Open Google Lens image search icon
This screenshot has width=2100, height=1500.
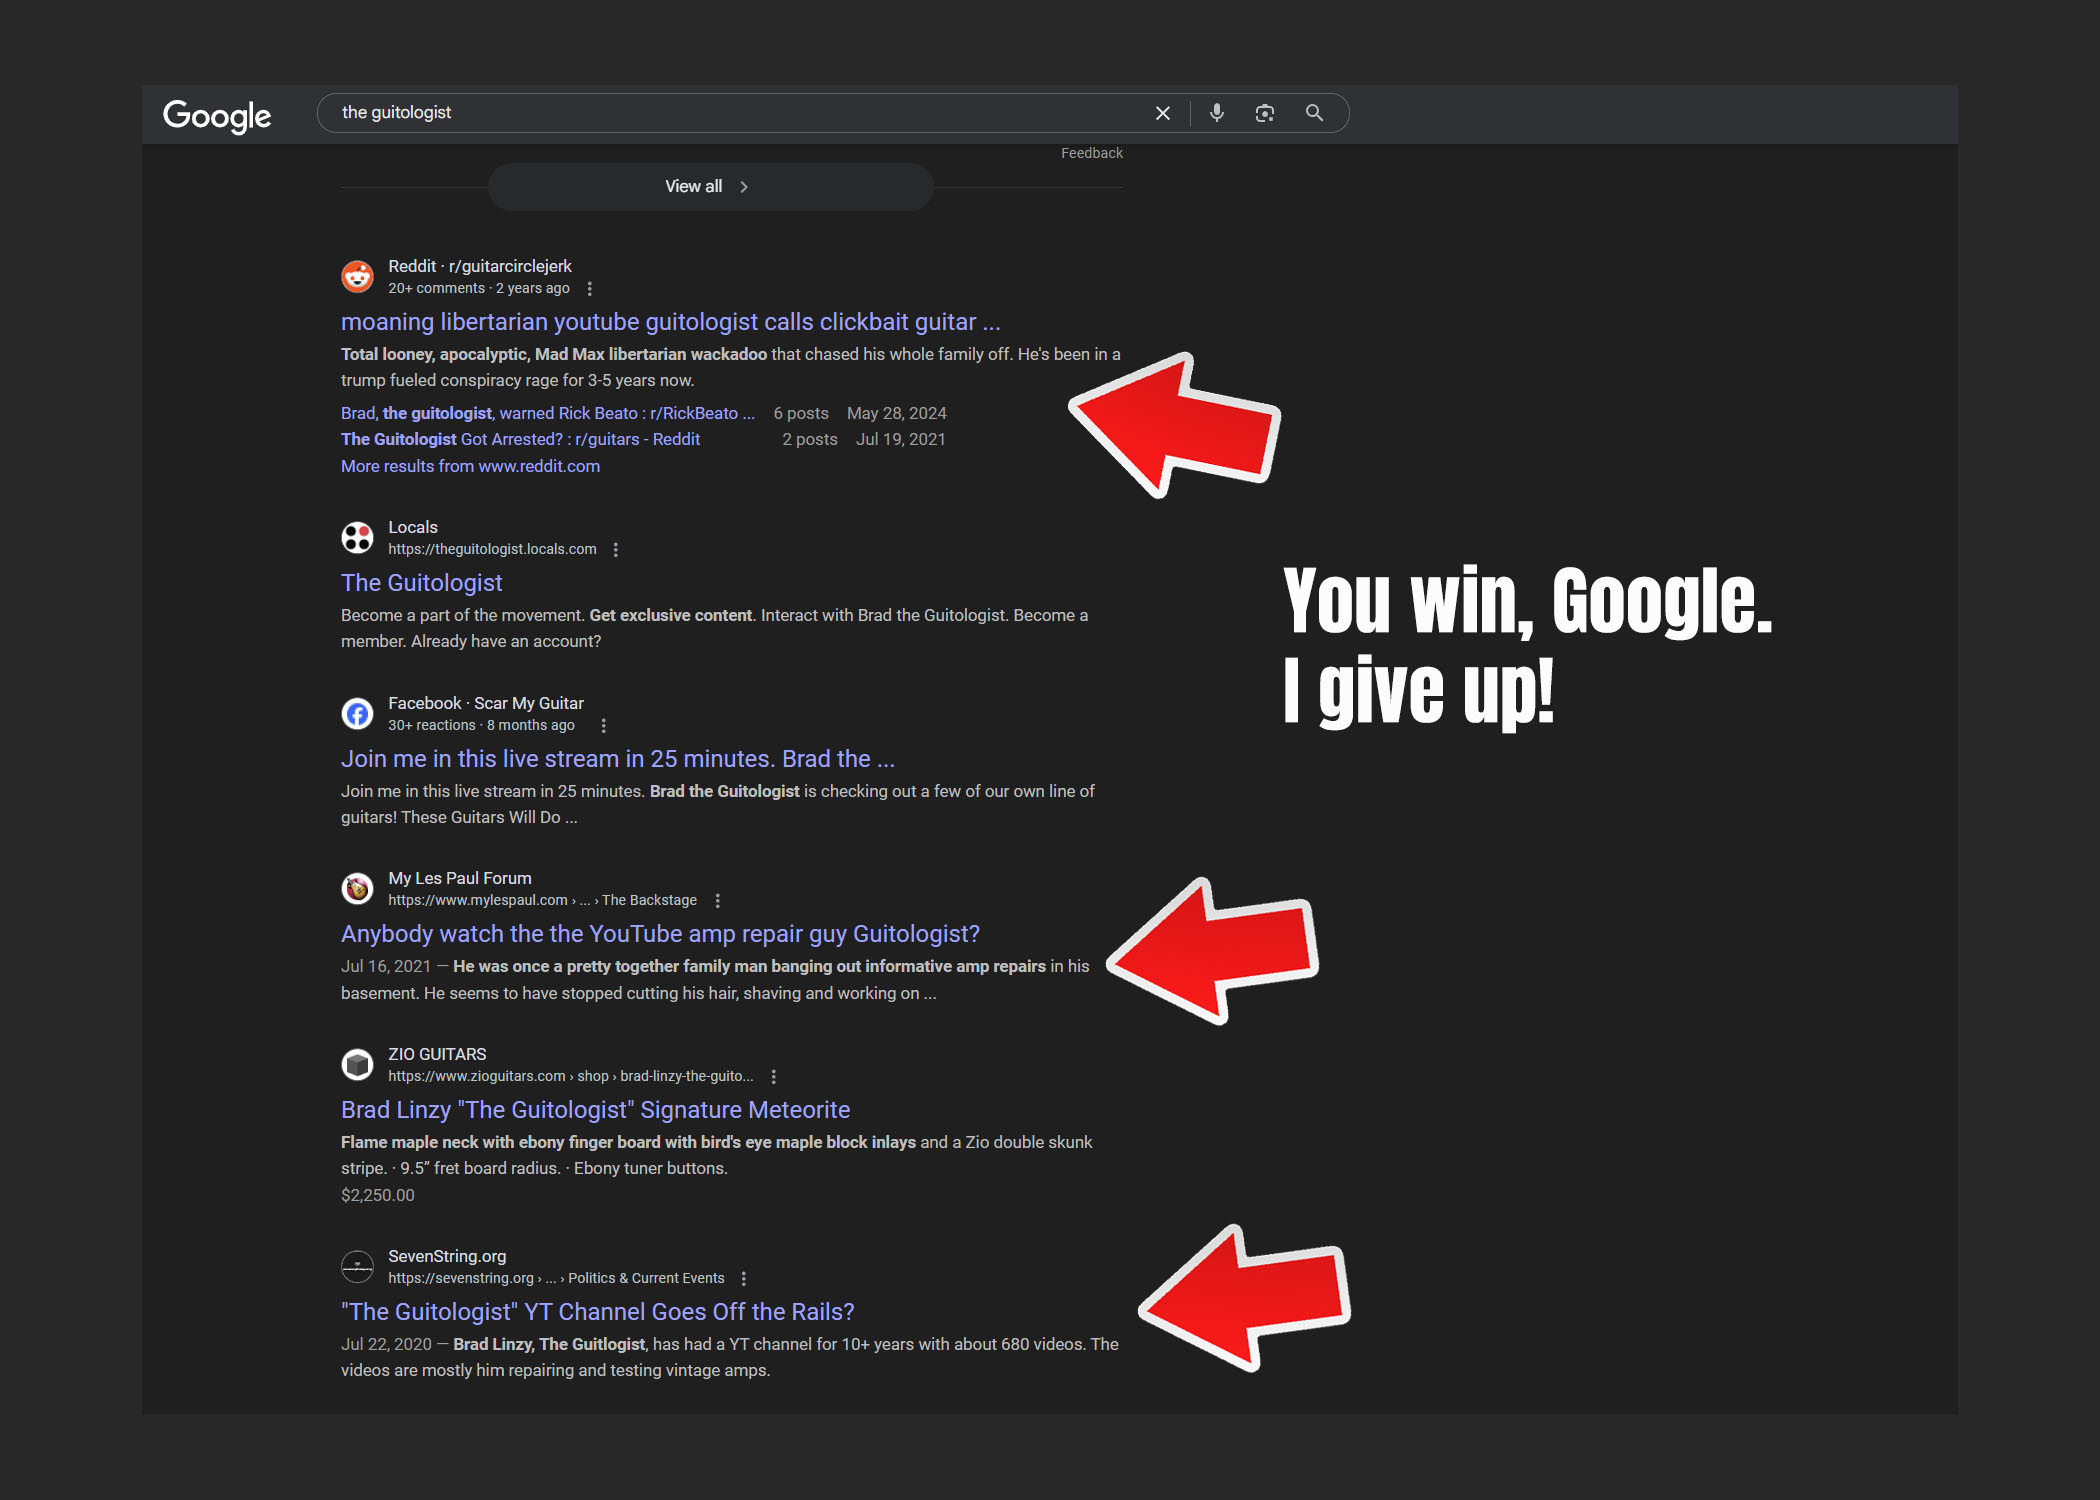(1264, 113)
